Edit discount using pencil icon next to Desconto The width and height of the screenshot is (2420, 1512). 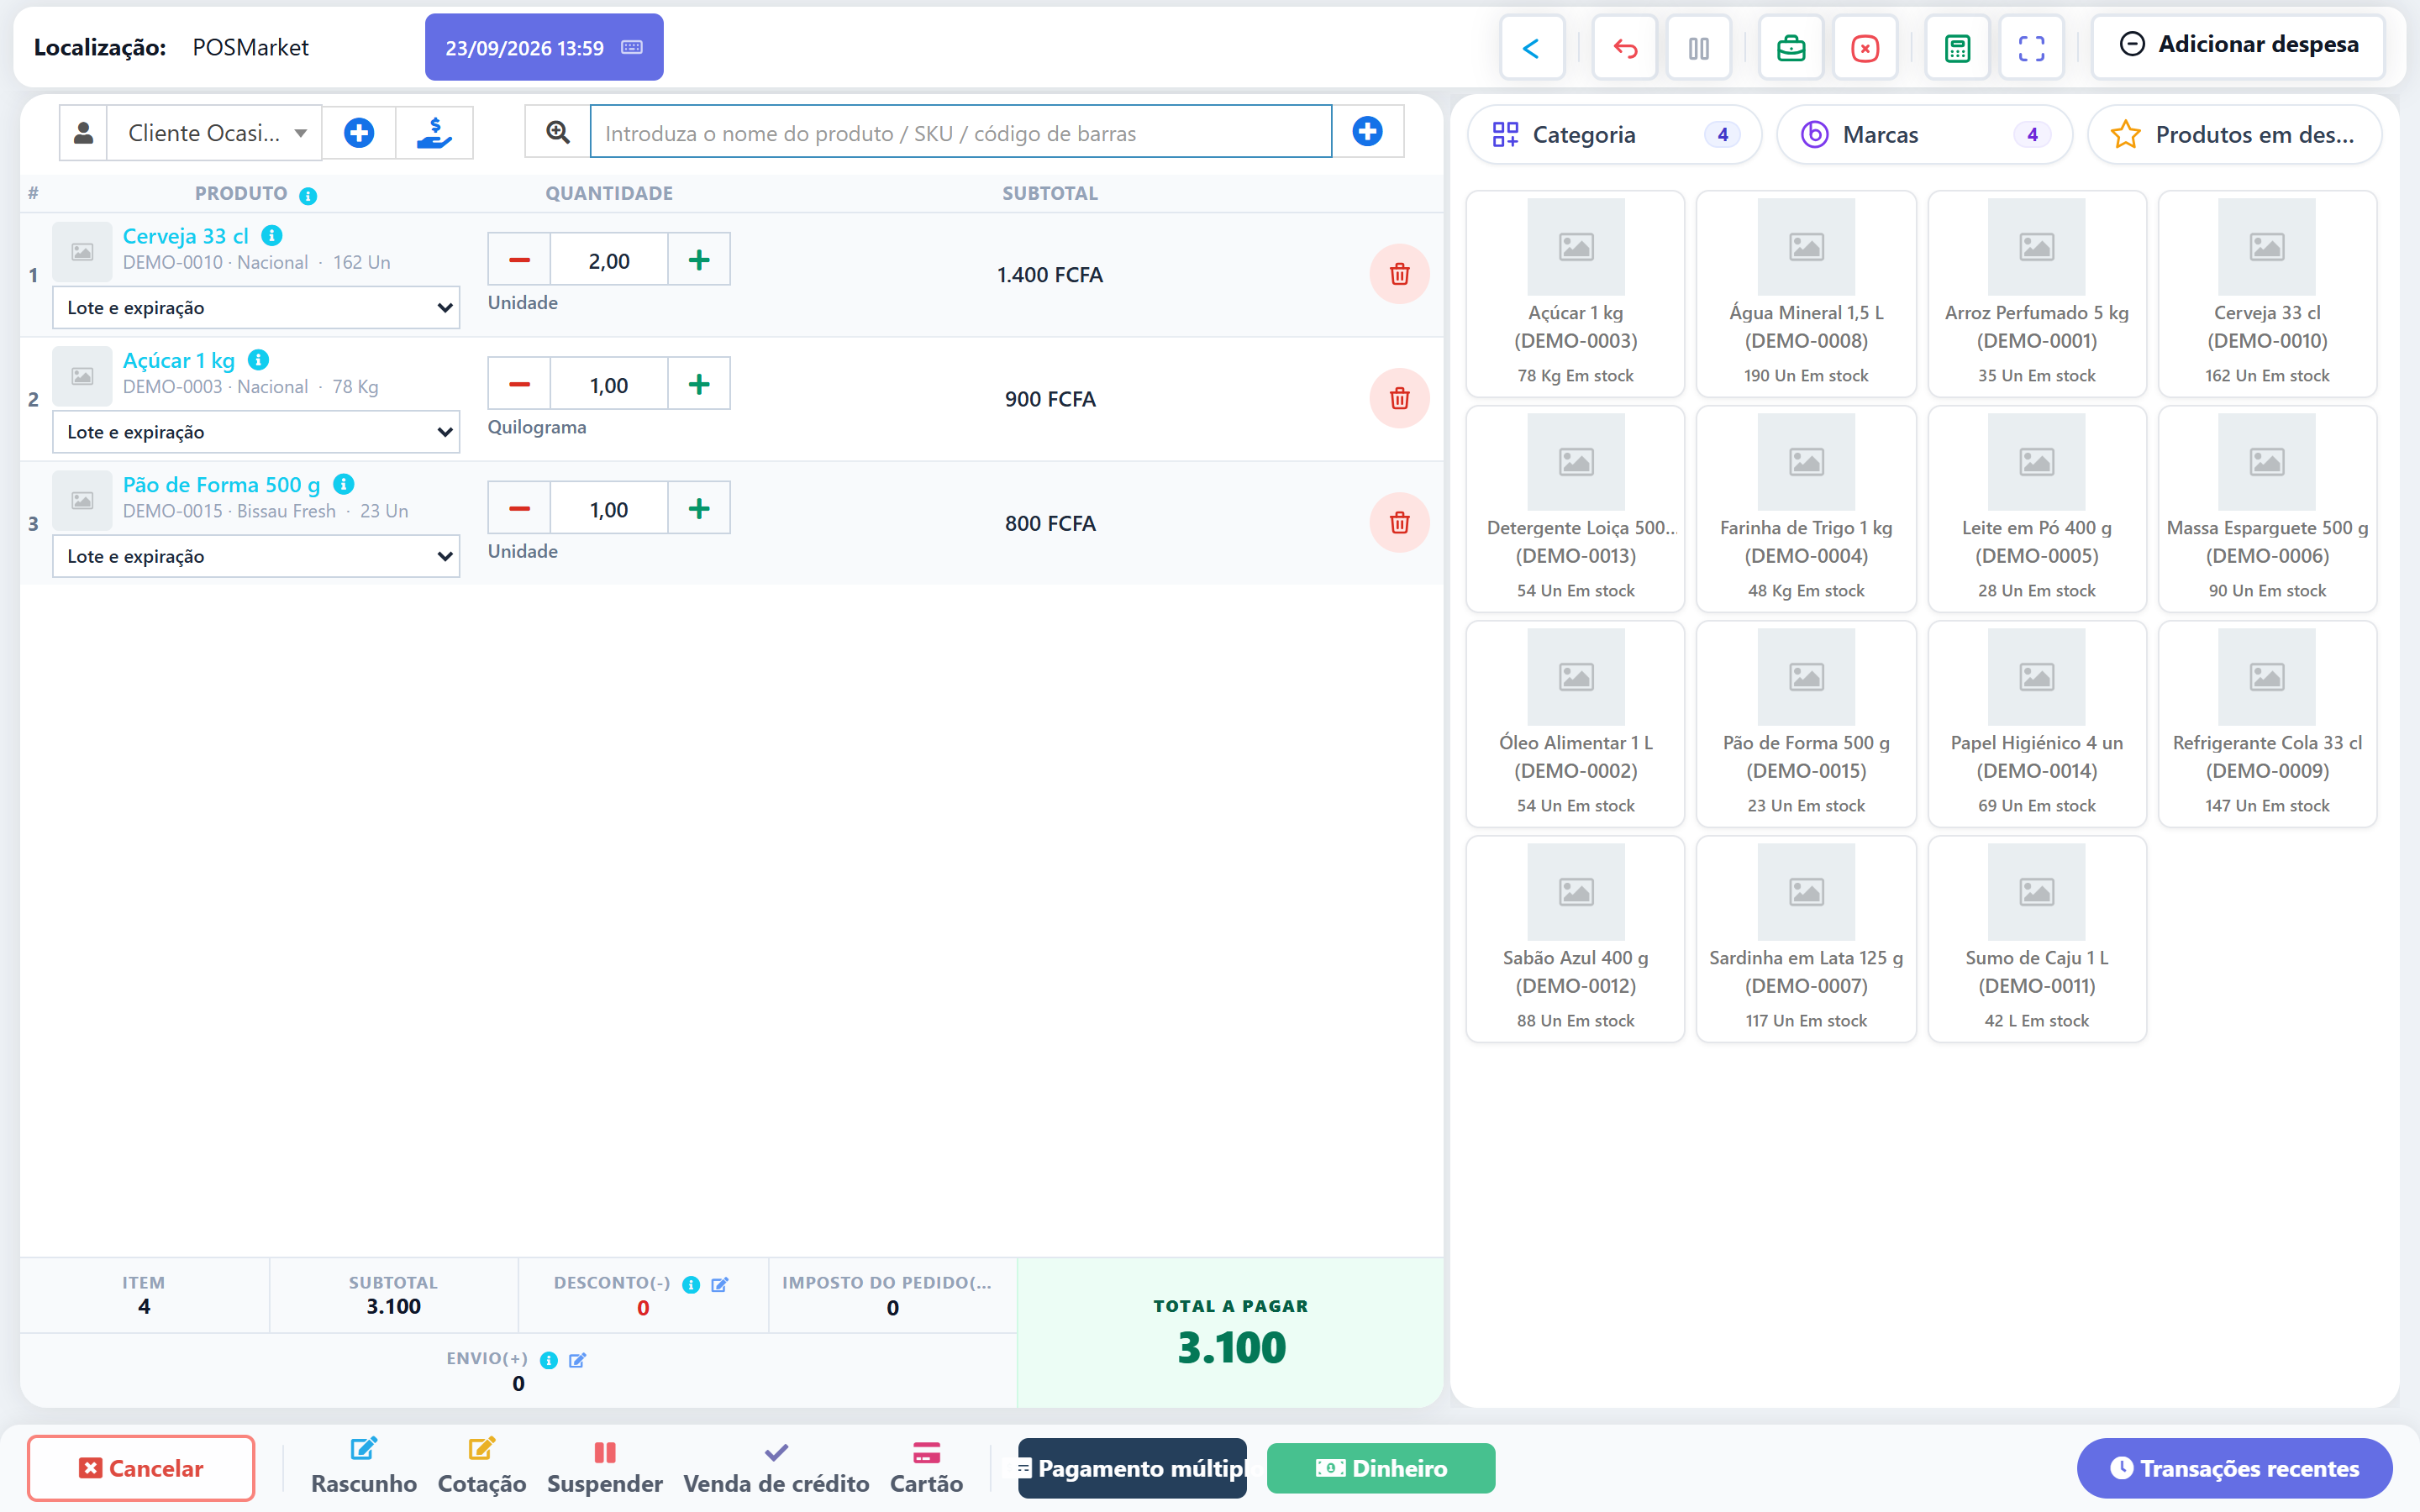[719, 1284]
